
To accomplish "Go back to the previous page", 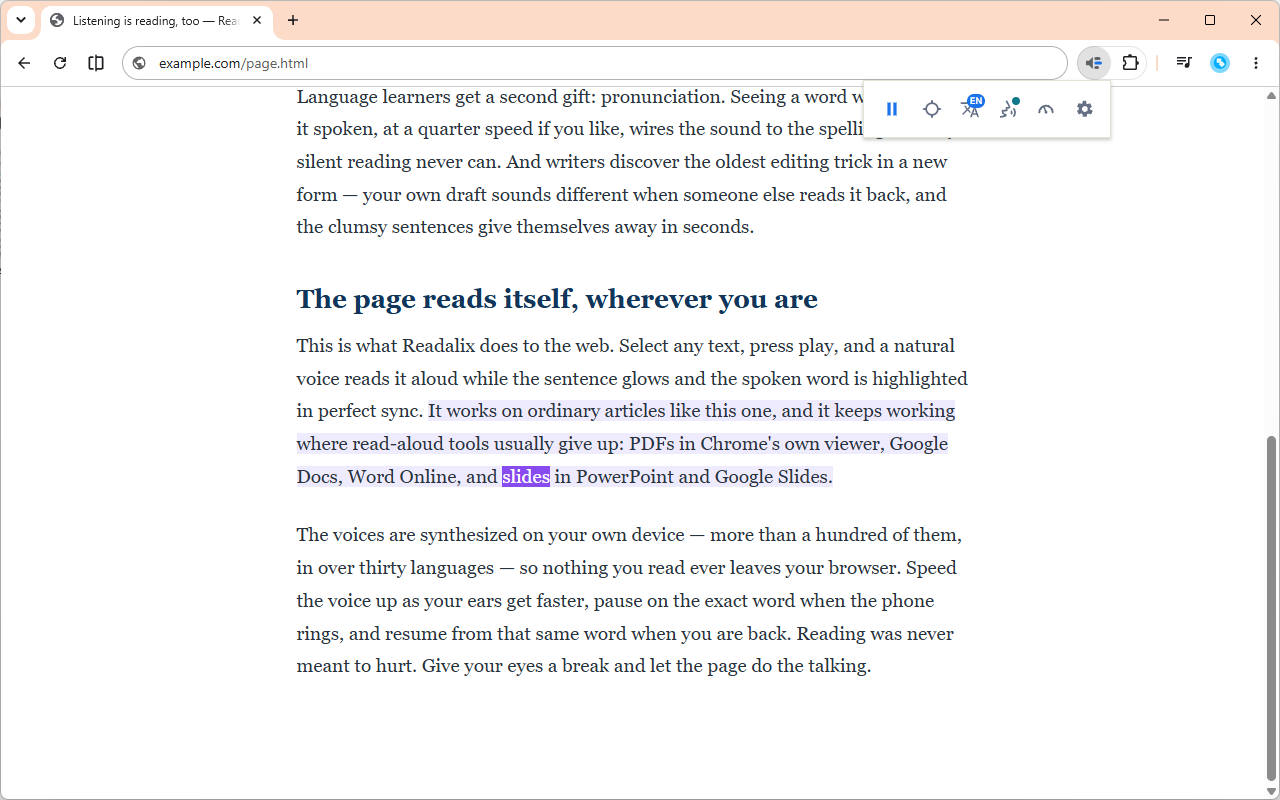I will (24, 63).
